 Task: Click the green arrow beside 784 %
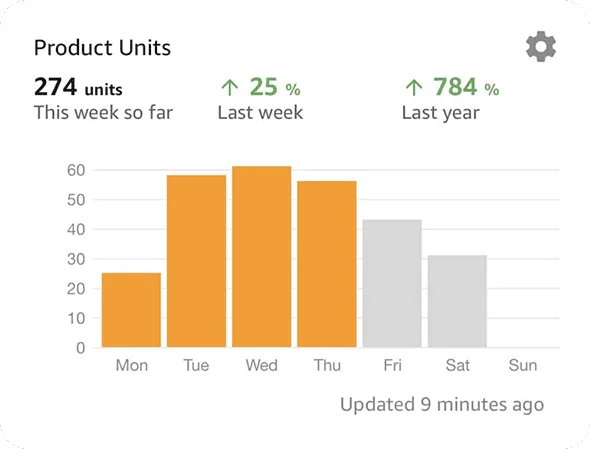point(414,87)
